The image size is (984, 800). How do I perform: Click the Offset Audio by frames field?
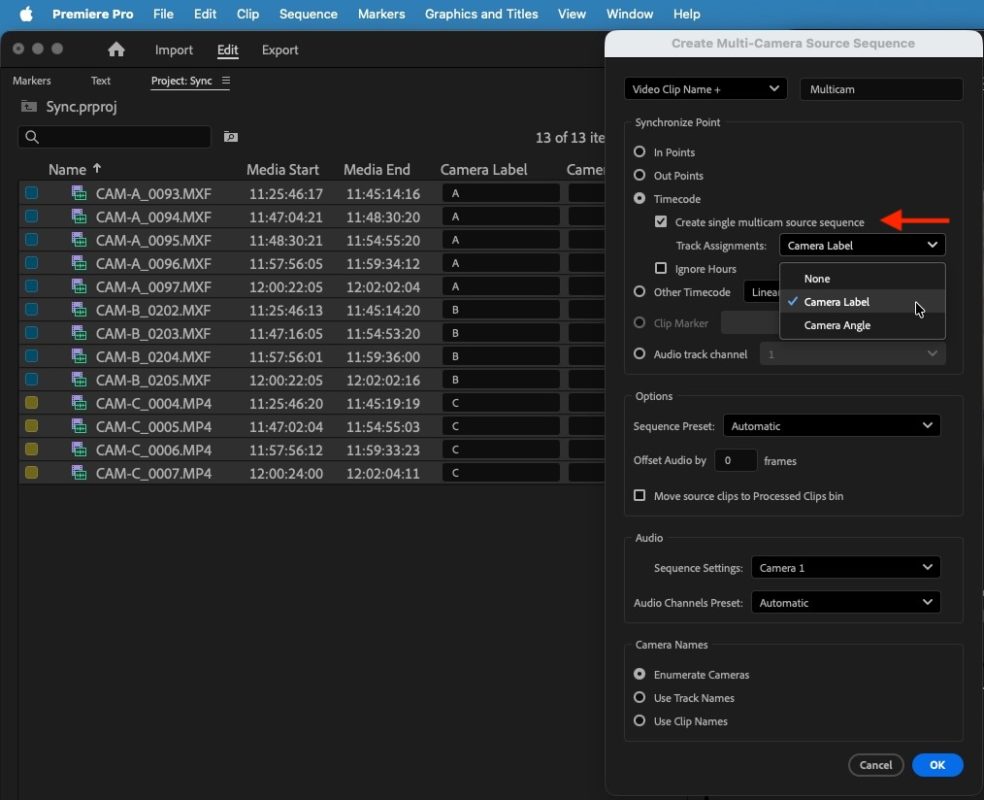[x=735, y=461]
